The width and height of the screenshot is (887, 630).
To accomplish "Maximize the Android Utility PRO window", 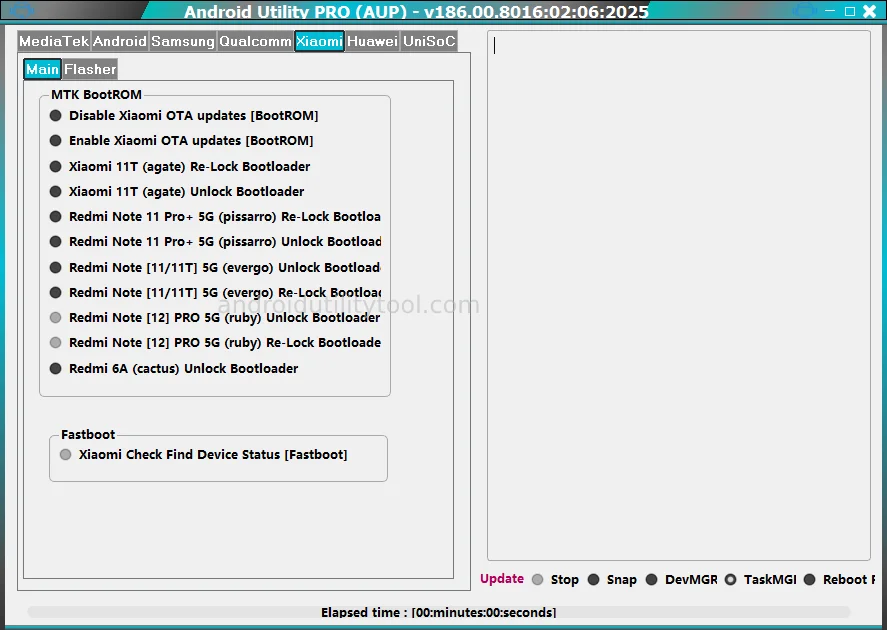I will pyautogui.click(x=850, y=11).
